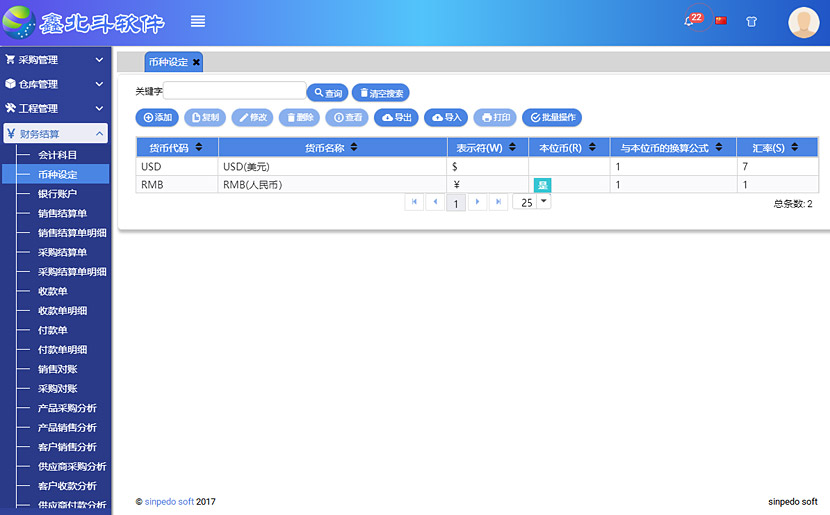Open 采购结算单 in sidebar
This screenshot has width=830, height=515.
tap(62, 252)
